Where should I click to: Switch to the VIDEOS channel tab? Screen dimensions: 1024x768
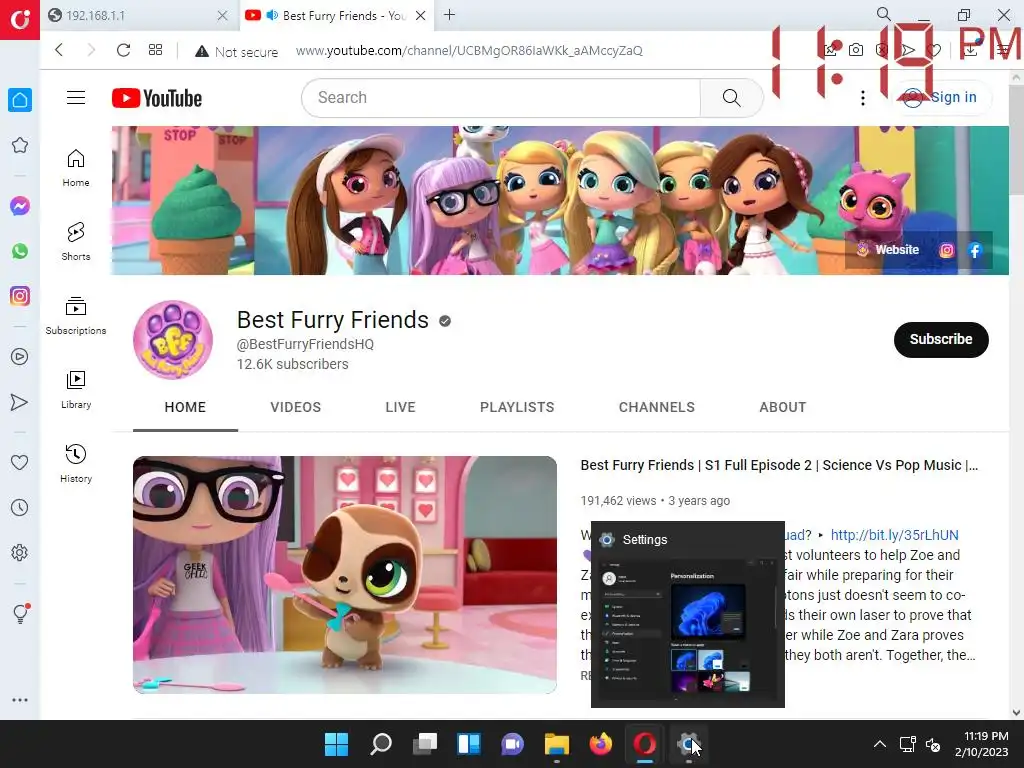point(296,408)
